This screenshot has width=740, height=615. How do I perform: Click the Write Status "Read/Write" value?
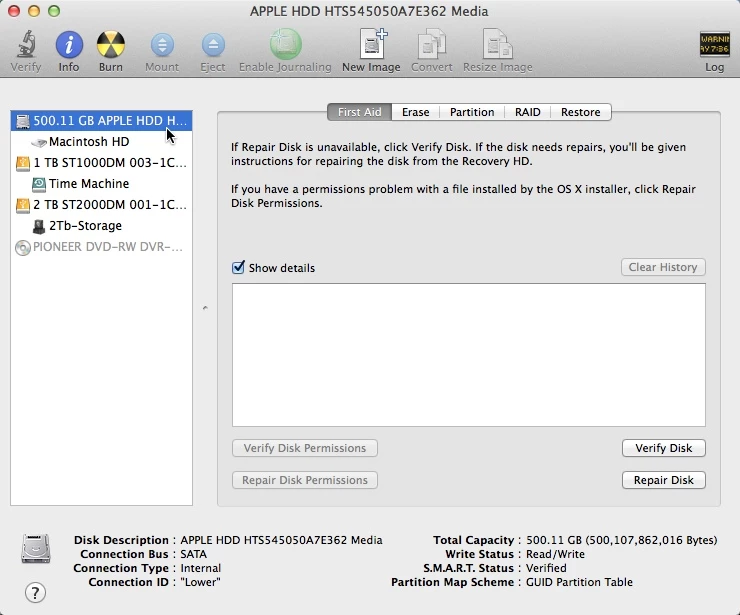[x=555, y=554]
